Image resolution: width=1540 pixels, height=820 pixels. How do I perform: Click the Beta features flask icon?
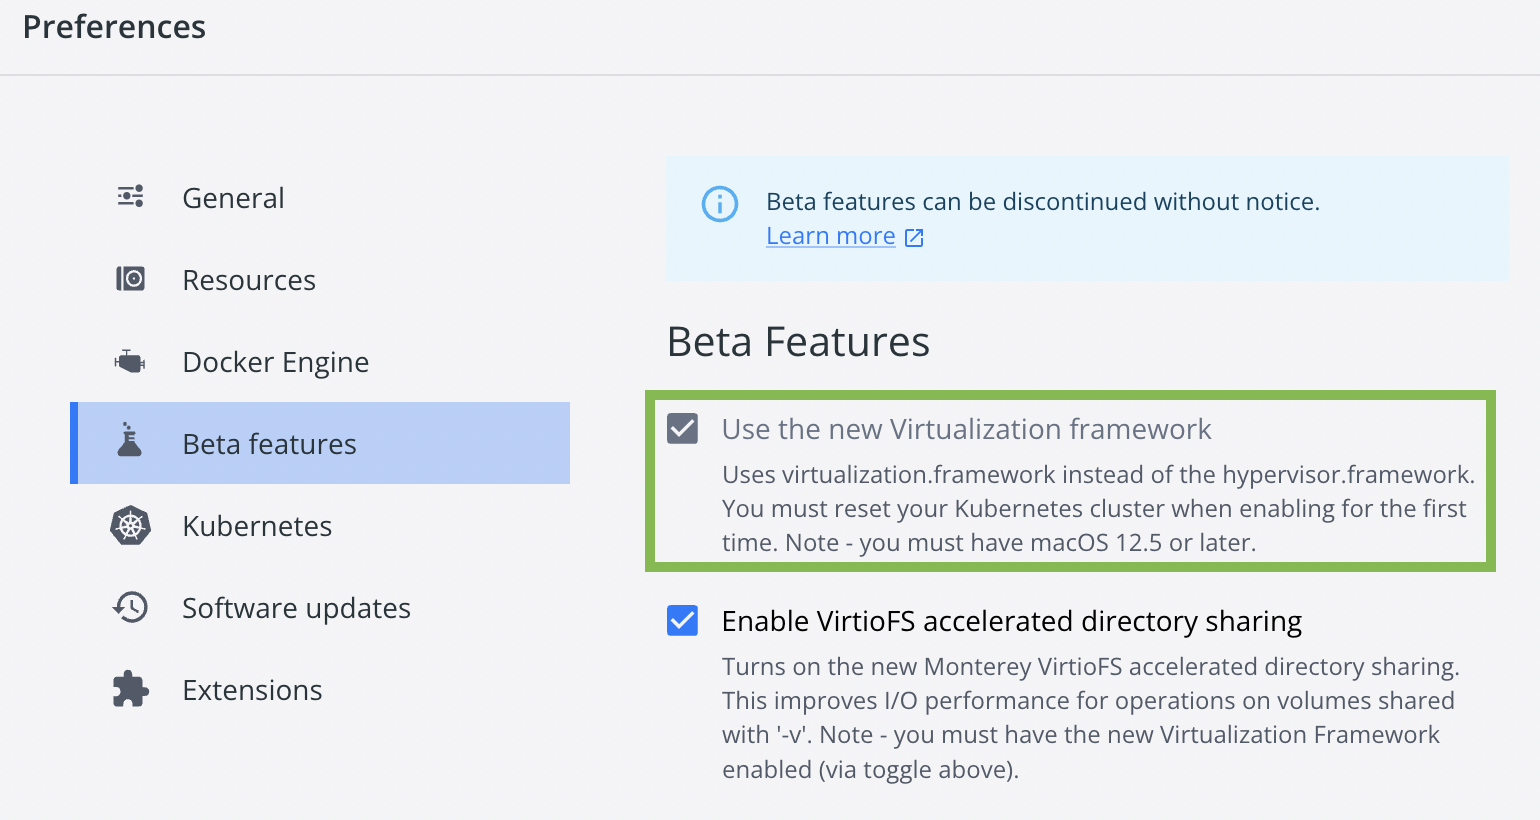click(130, 441)
